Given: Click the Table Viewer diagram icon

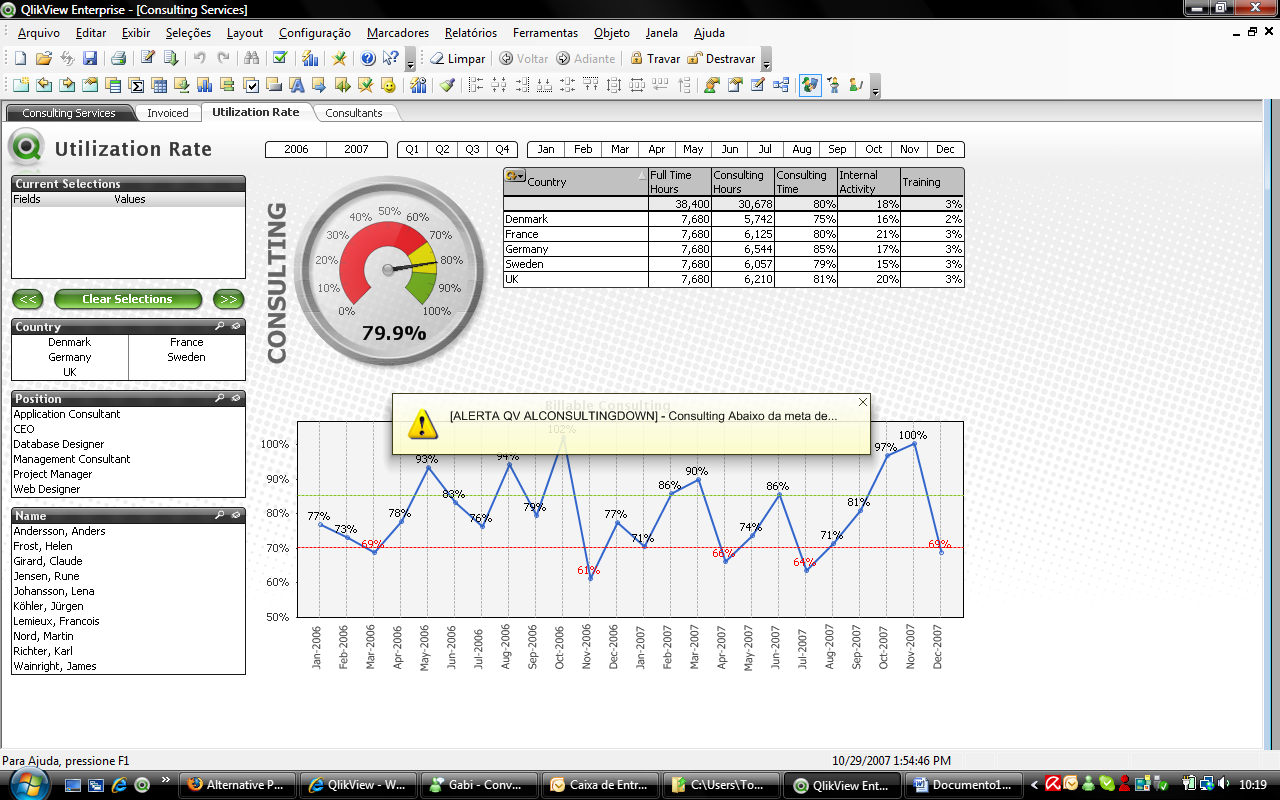Looking at the screenshot, I should (x=781, y=86).
